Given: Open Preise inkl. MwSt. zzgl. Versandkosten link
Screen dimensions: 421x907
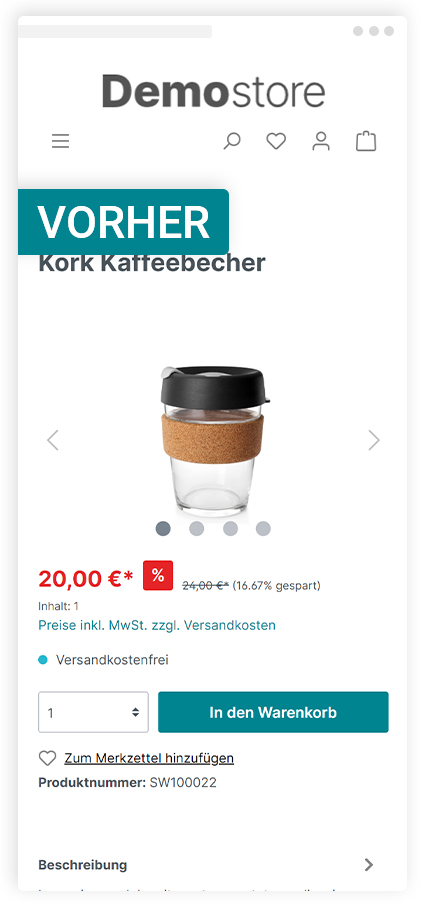Looking at the screenshot, I should tap(157, 625).
